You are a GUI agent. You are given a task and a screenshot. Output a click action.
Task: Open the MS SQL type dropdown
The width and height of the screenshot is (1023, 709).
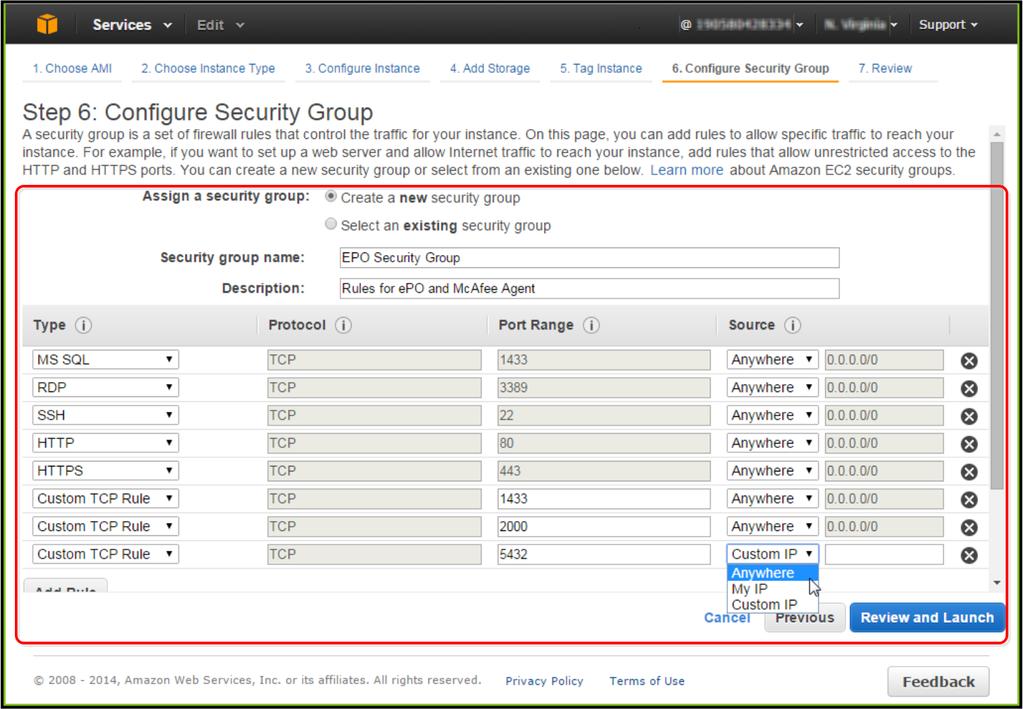click(x=106, y=359)
